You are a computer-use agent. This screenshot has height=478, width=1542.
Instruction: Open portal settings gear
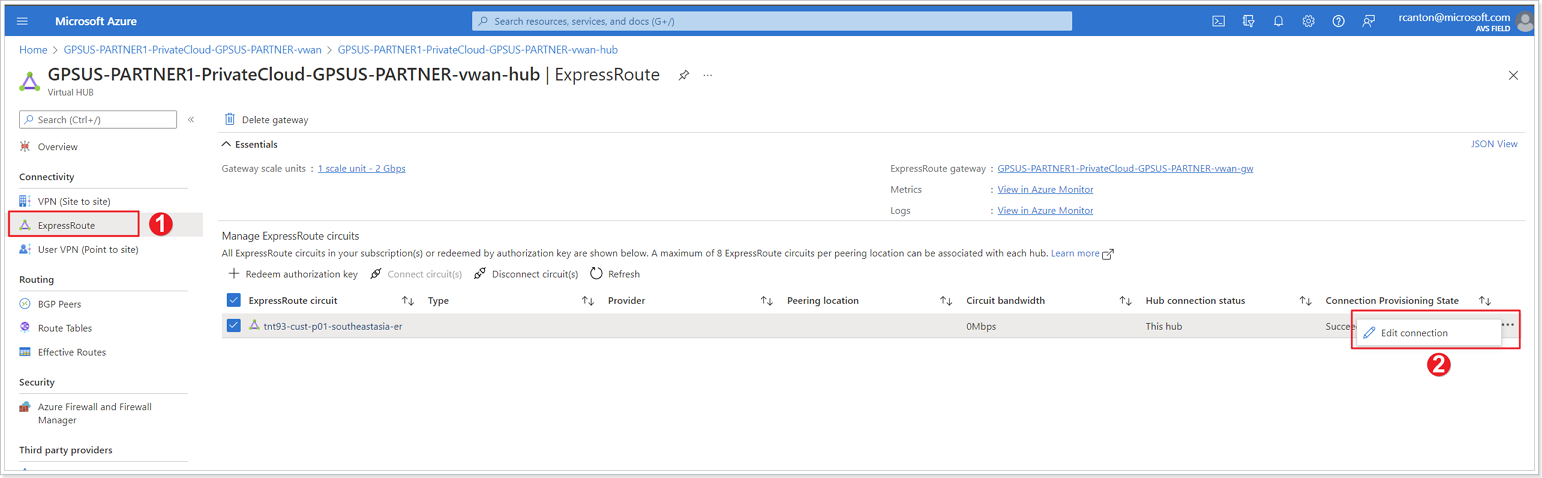[x=1308, y=21]
